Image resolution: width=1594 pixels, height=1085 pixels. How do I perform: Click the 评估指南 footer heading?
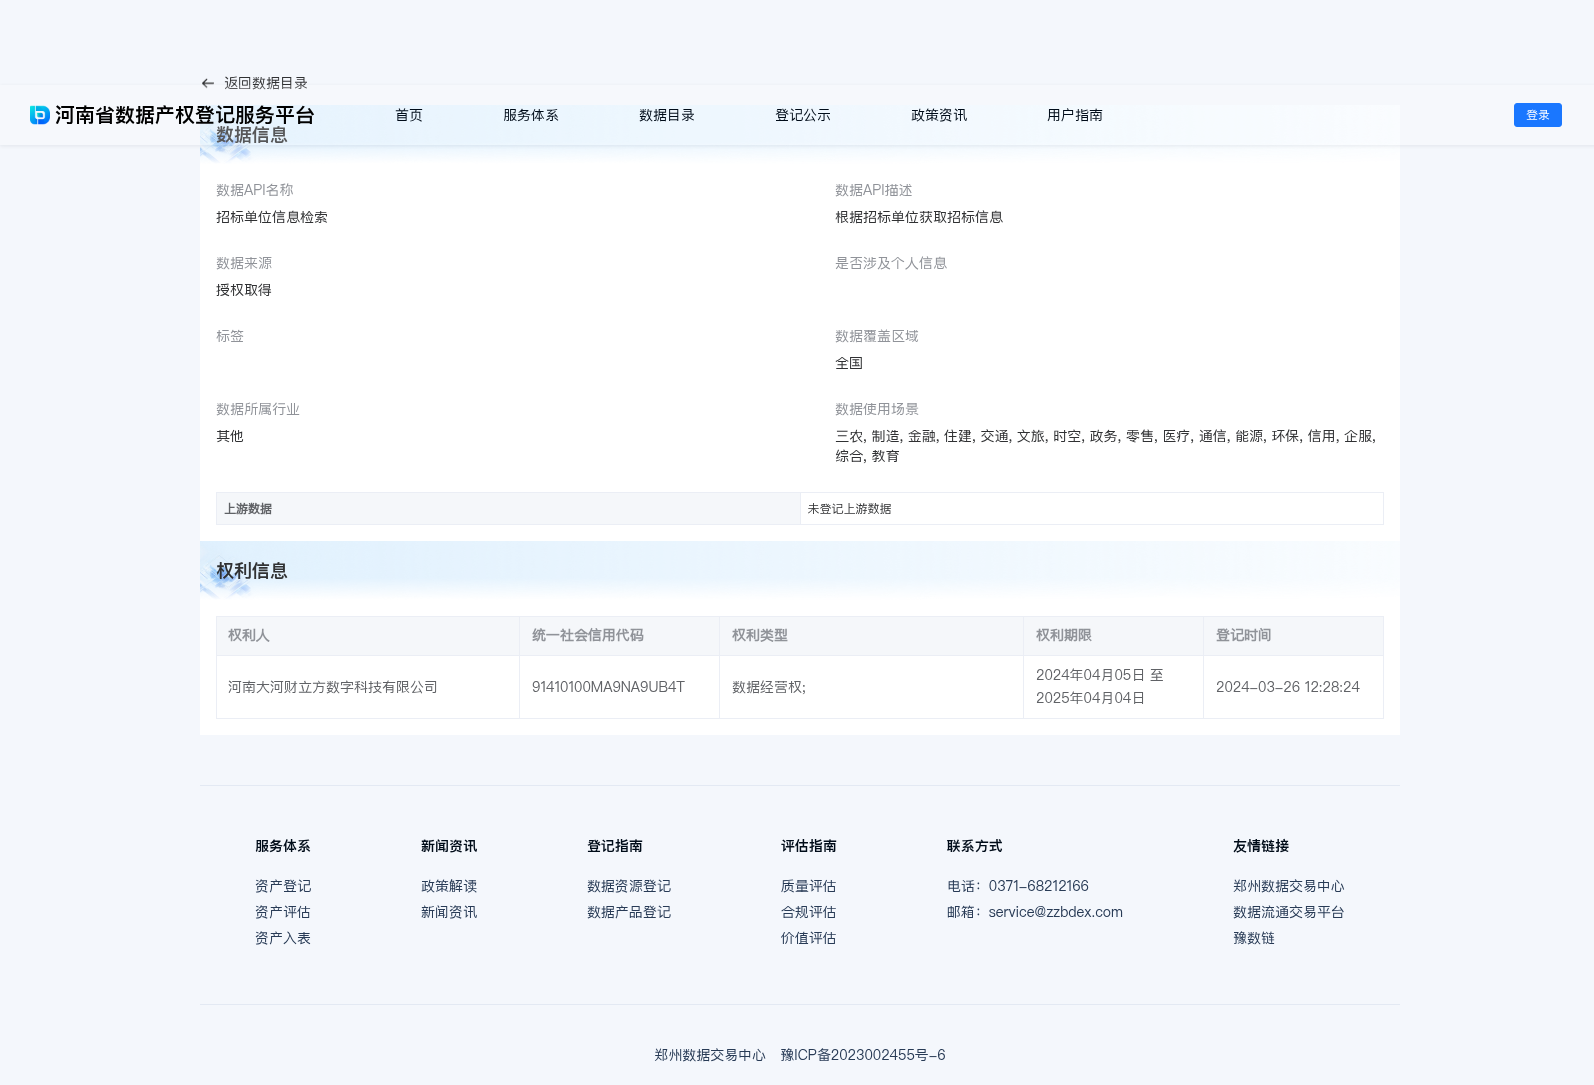coord(809,846)
